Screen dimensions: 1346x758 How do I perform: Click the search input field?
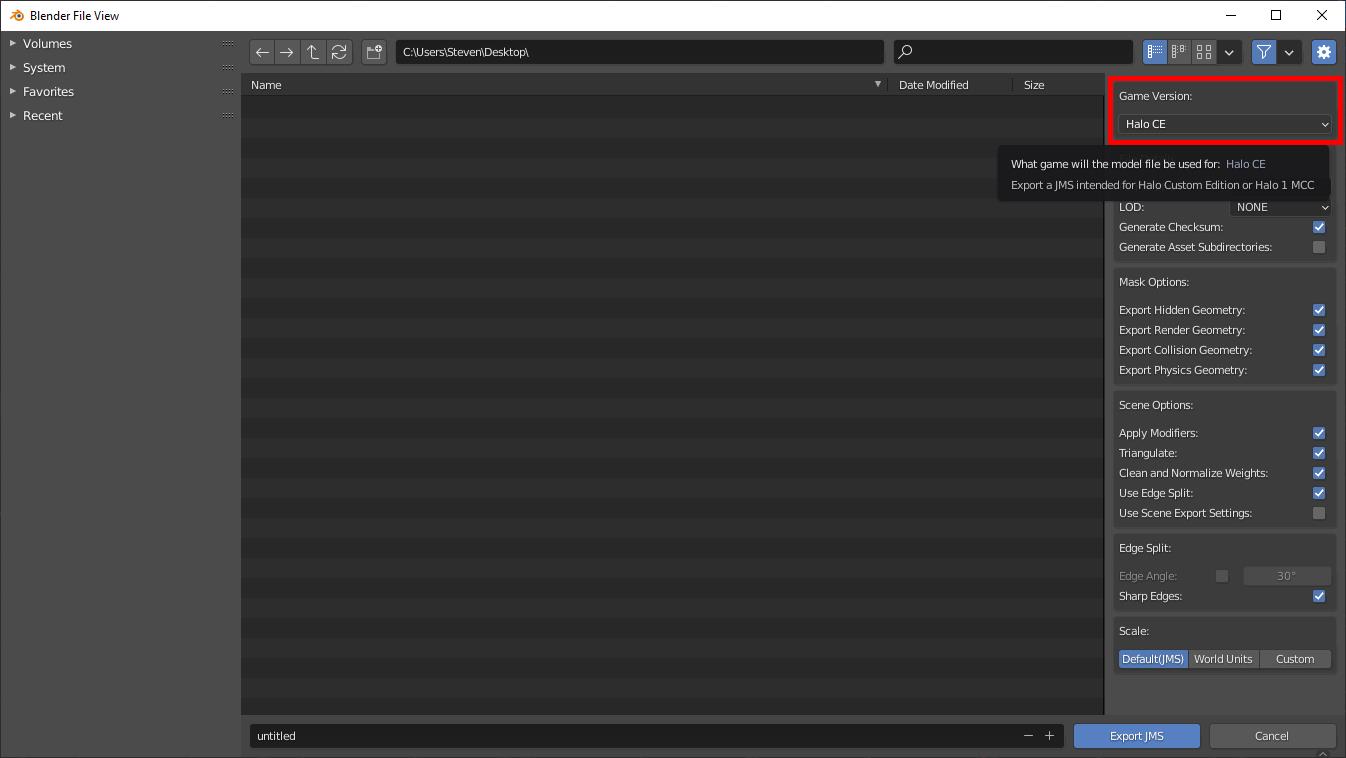1013,52
